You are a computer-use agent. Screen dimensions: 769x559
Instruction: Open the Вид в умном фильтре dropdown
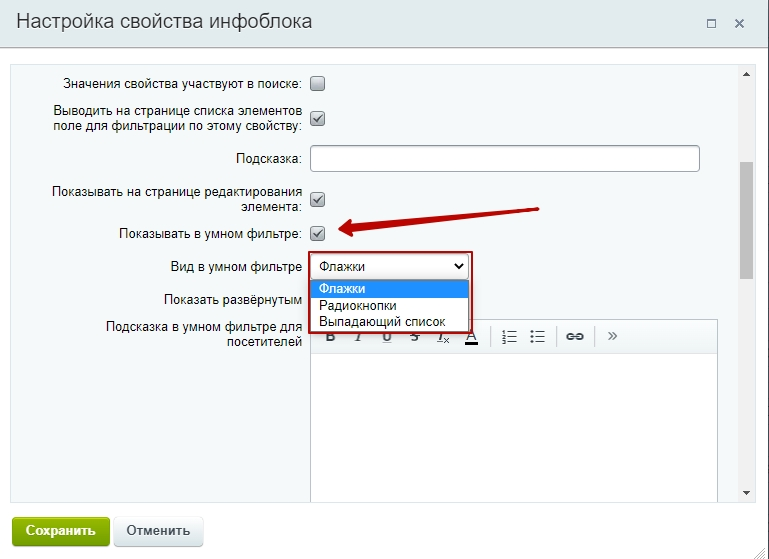click(x=389, y=266)
